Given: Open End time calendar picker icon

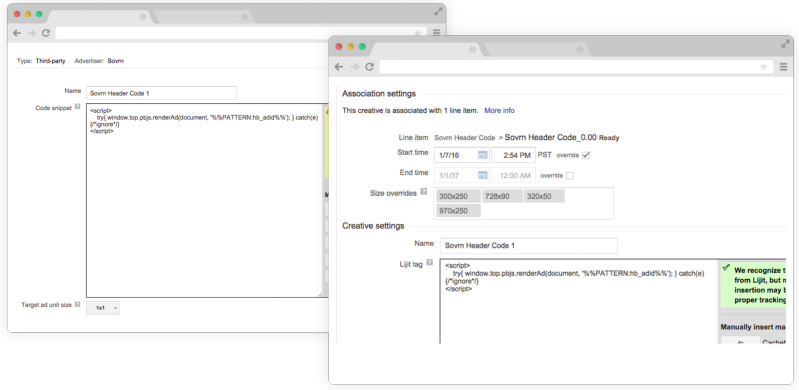Looking at the screenshot, I should pyautogui.click(x=483, y=175).
